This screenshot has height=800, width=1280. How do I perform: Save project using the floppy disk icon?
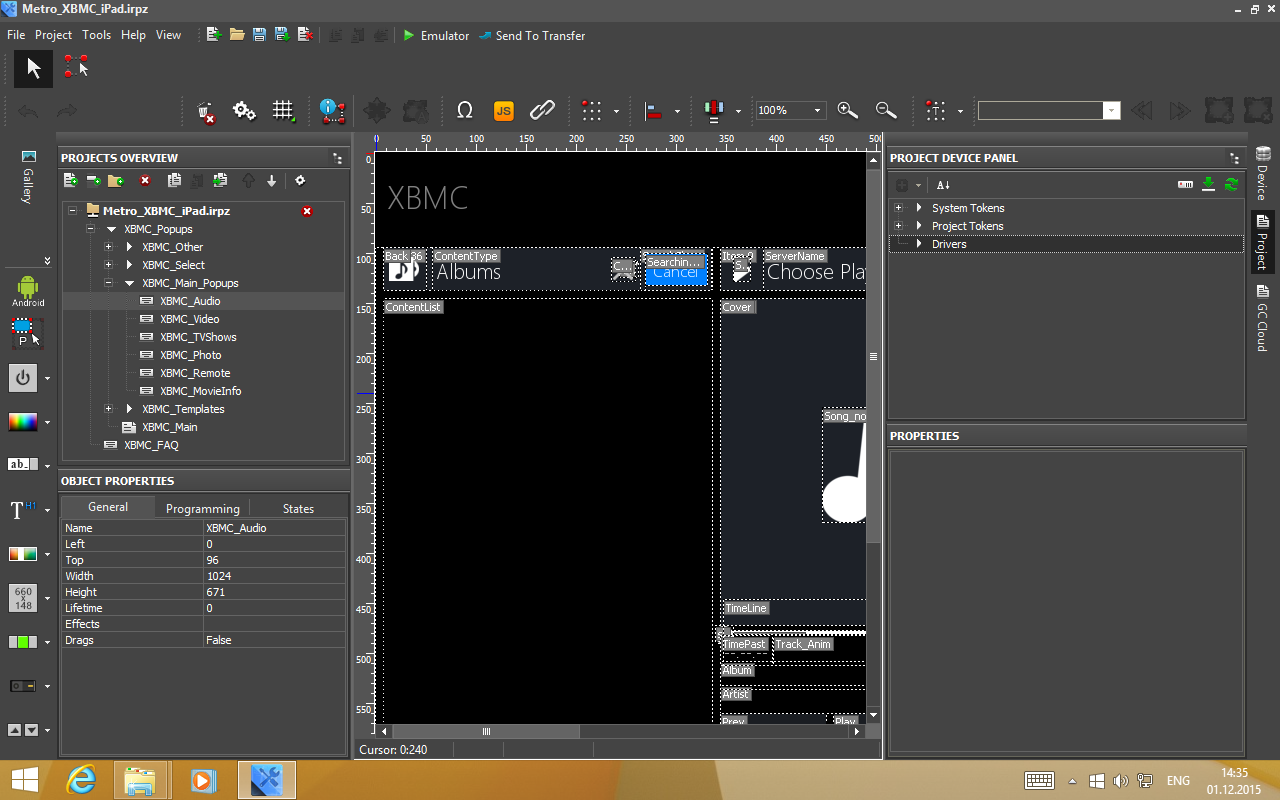tap(259, 35)
